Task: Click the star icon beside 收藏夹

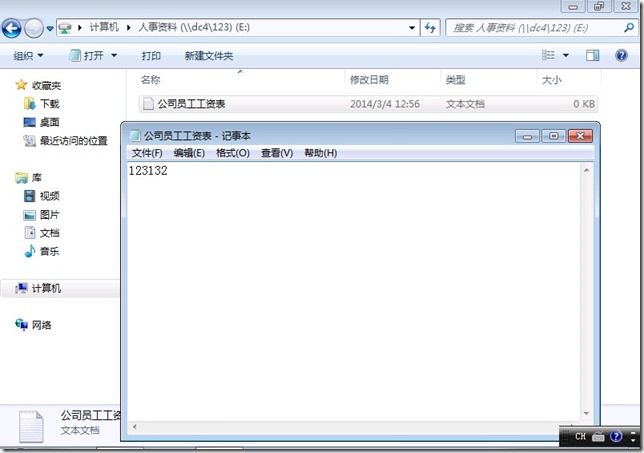Action: (x=21, y=85)
